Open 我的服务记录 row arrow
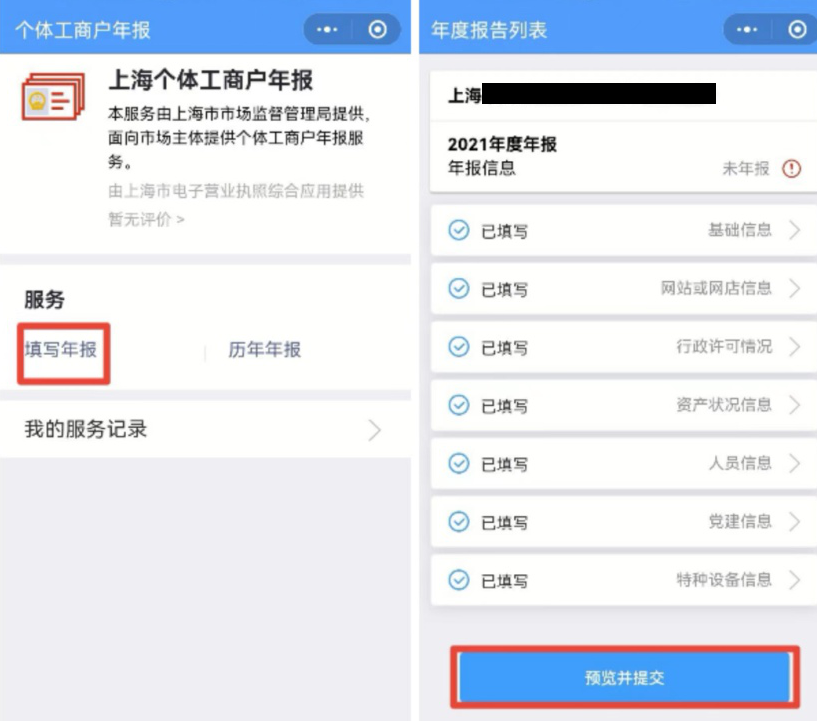Screen dimensions: 817x721 tap(375, 430)
